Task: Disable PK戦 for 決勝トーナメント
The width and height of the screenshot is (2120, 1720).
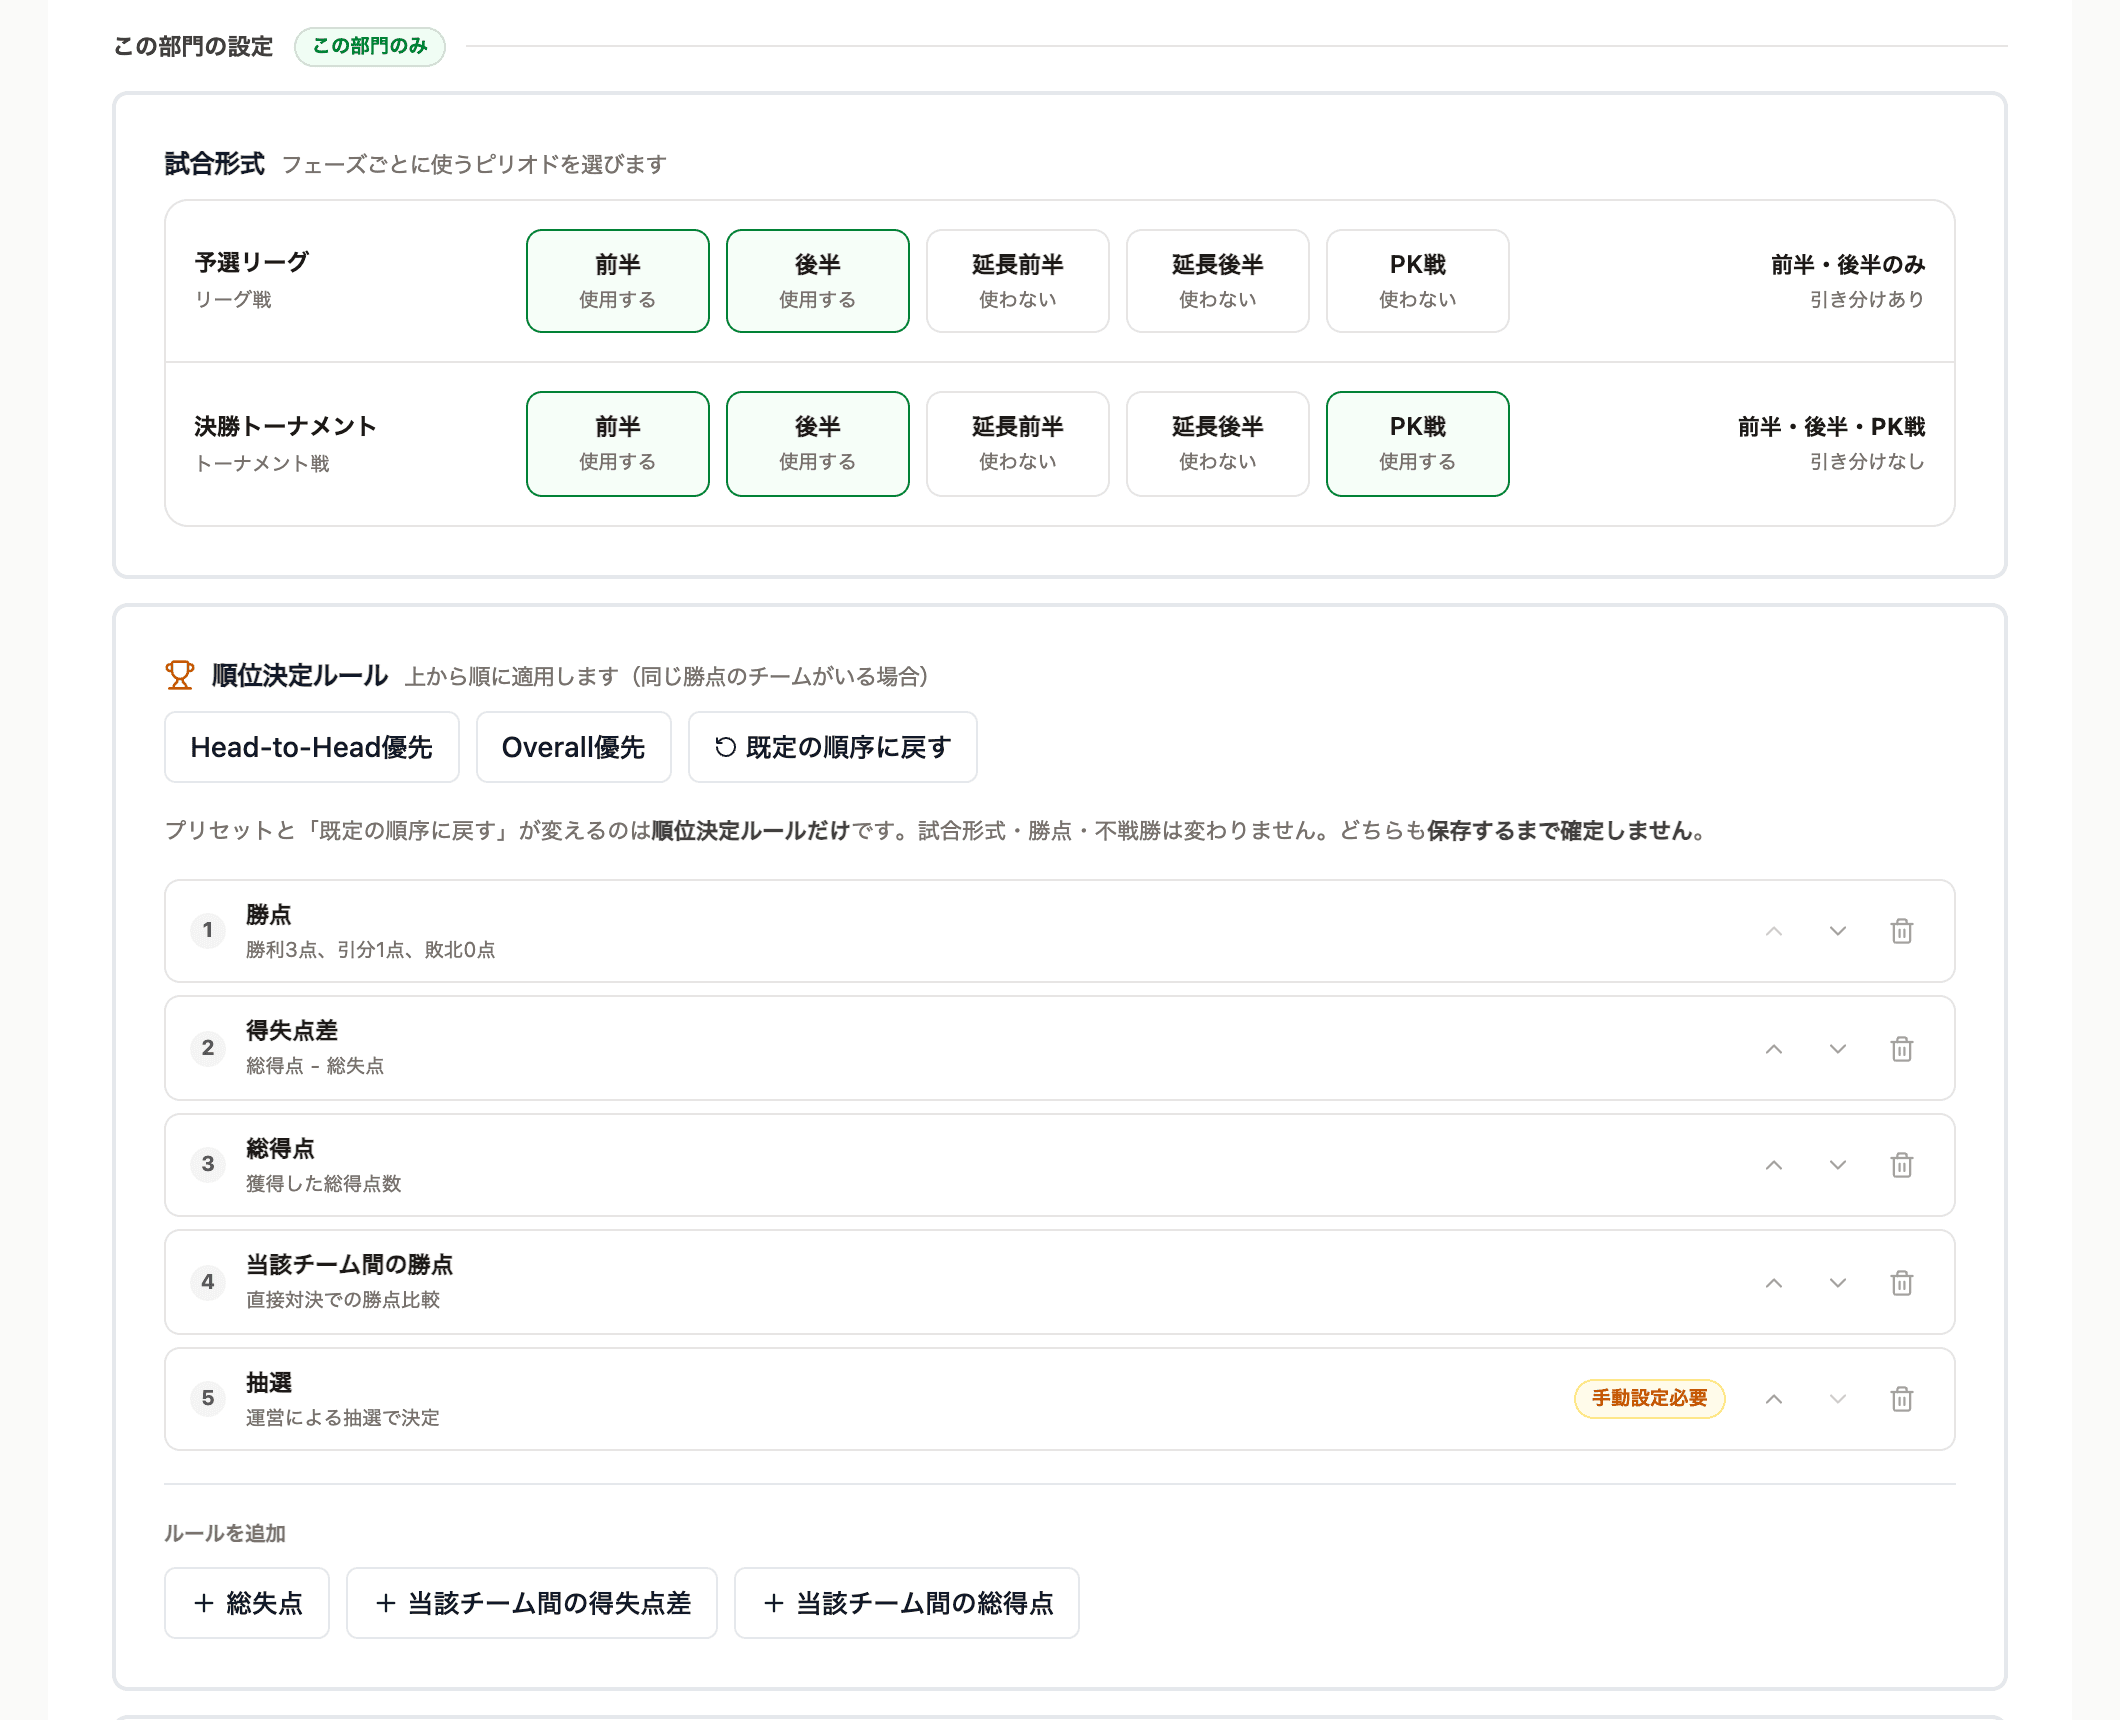Action: [x=1418, y=444]
